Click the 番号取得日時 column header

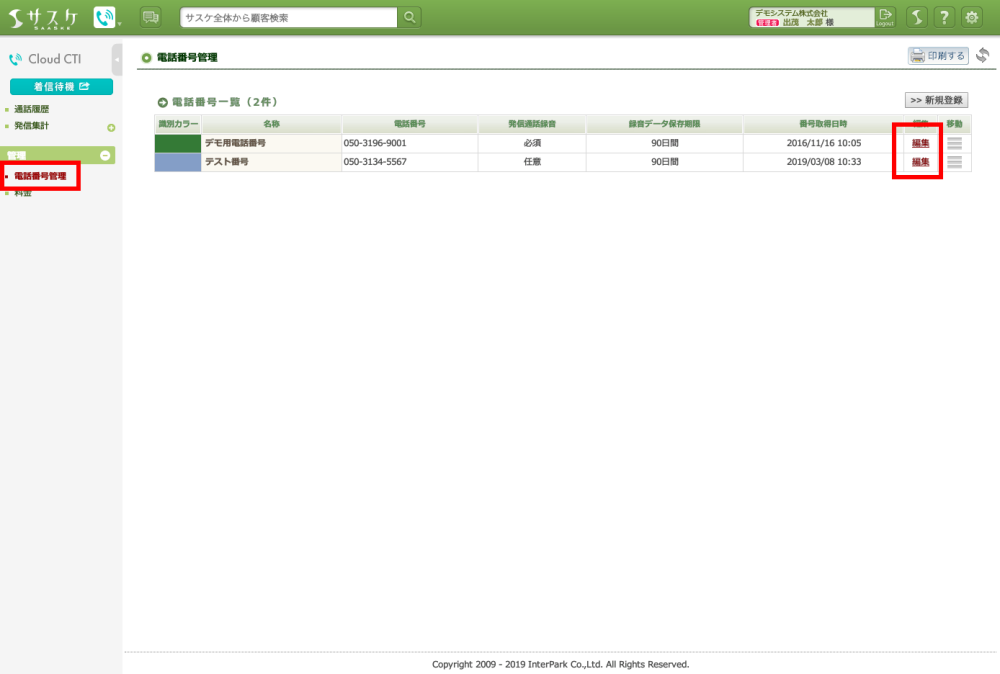(x=823, y=124)
